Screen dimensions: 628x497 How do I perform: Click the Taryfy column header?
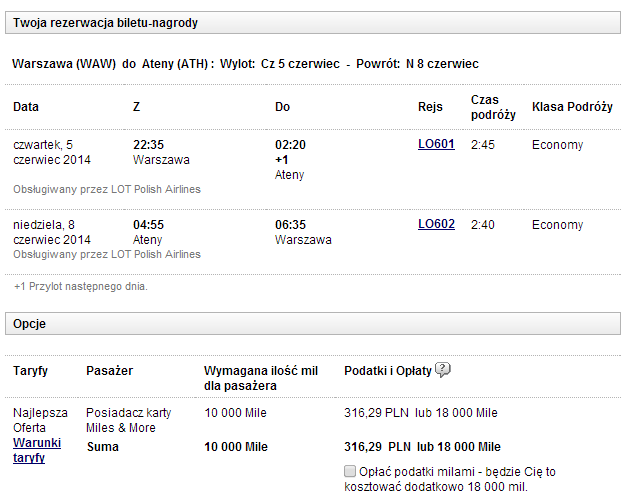coord(31,371)
